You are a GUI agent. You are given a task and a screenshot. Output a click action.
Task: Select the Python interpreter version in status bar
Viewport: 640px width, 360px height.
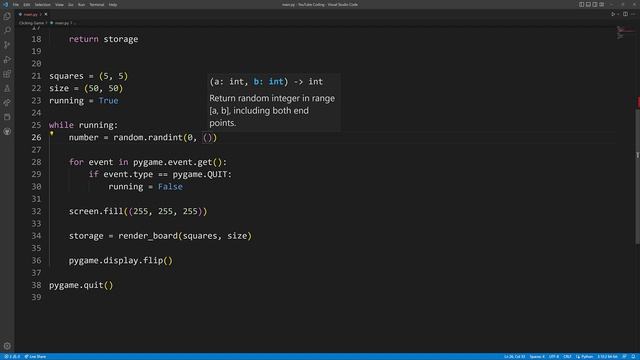click(x=607, y=357)
